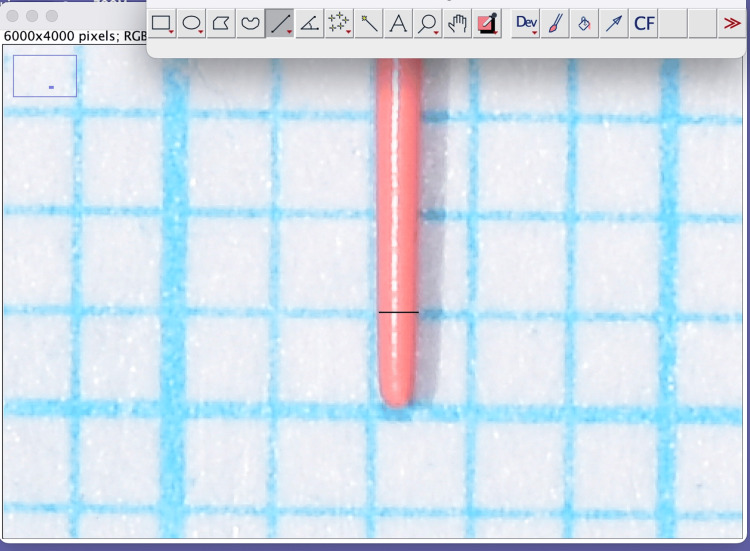Screen dimensions: 750x551
Task: Click the CF toolbar button
Action: pyautogui.click(x=644, y=23)
